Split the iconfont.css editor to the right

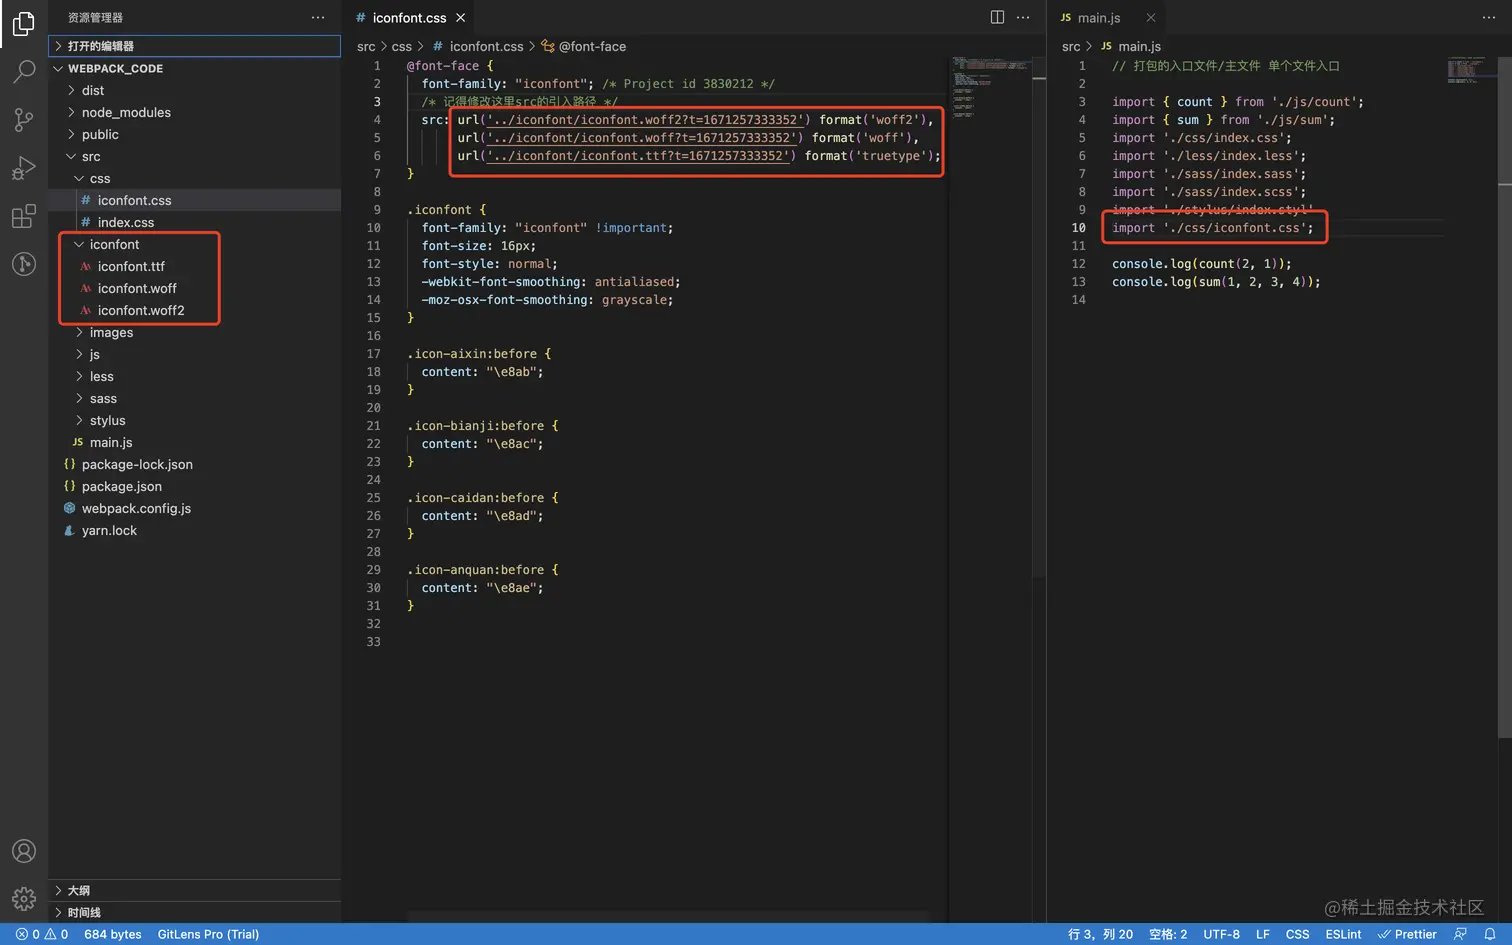tap(997, 17)
